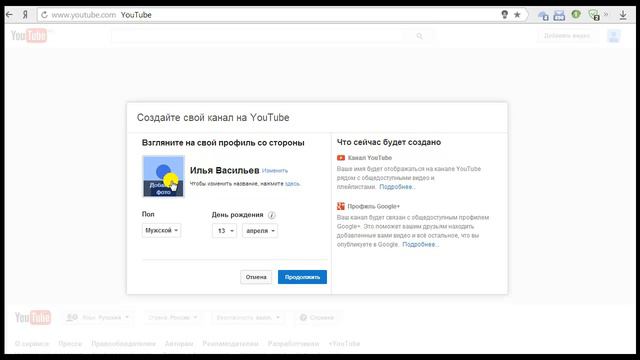Screen dimensions: 640x360
Task: Open the cloud extension with badge
Action: click(543, 16)
